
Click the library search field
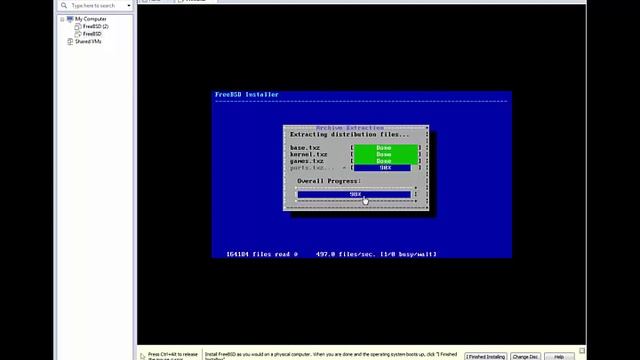point(96,6)
